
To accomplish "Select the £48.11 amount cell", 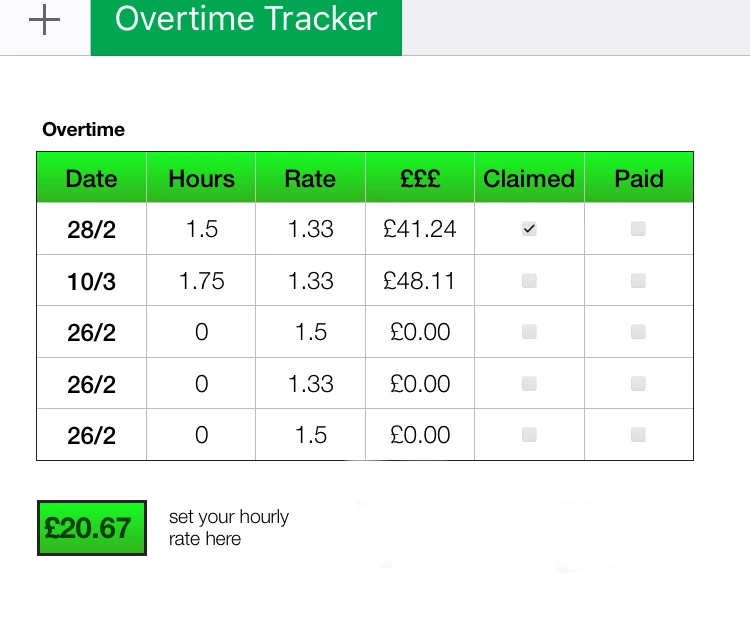I will (420, 280).
